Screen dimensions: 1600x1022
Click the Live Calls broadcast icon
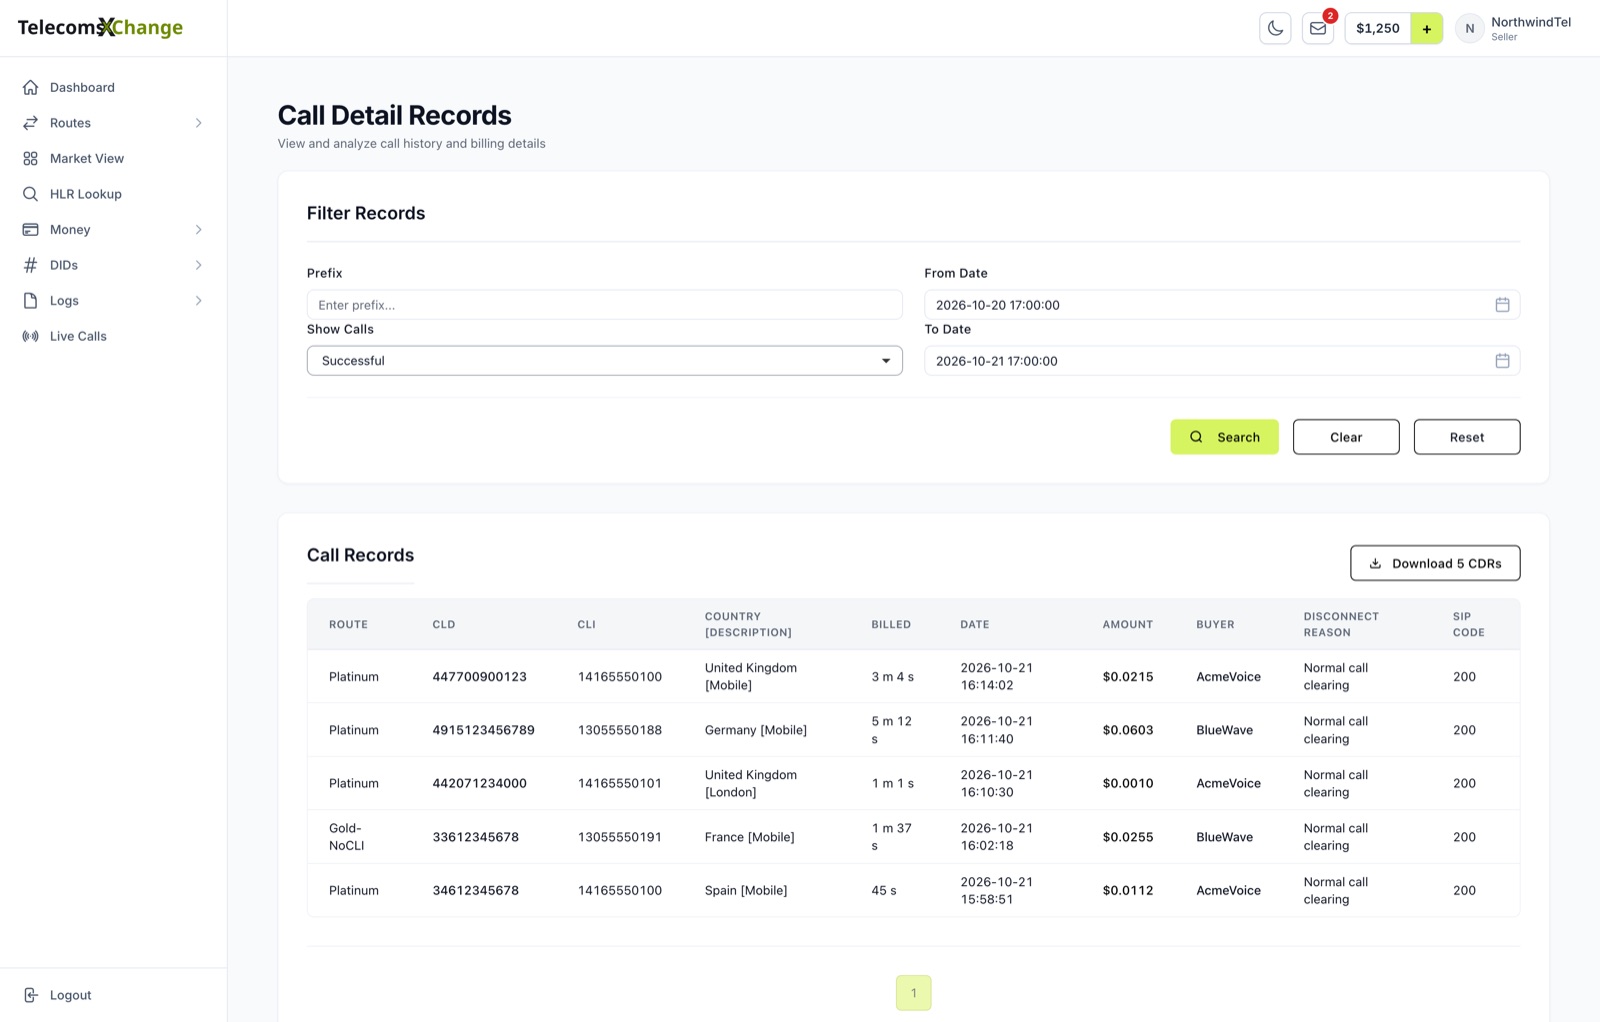pyautogui.click(x=30, y=336)
